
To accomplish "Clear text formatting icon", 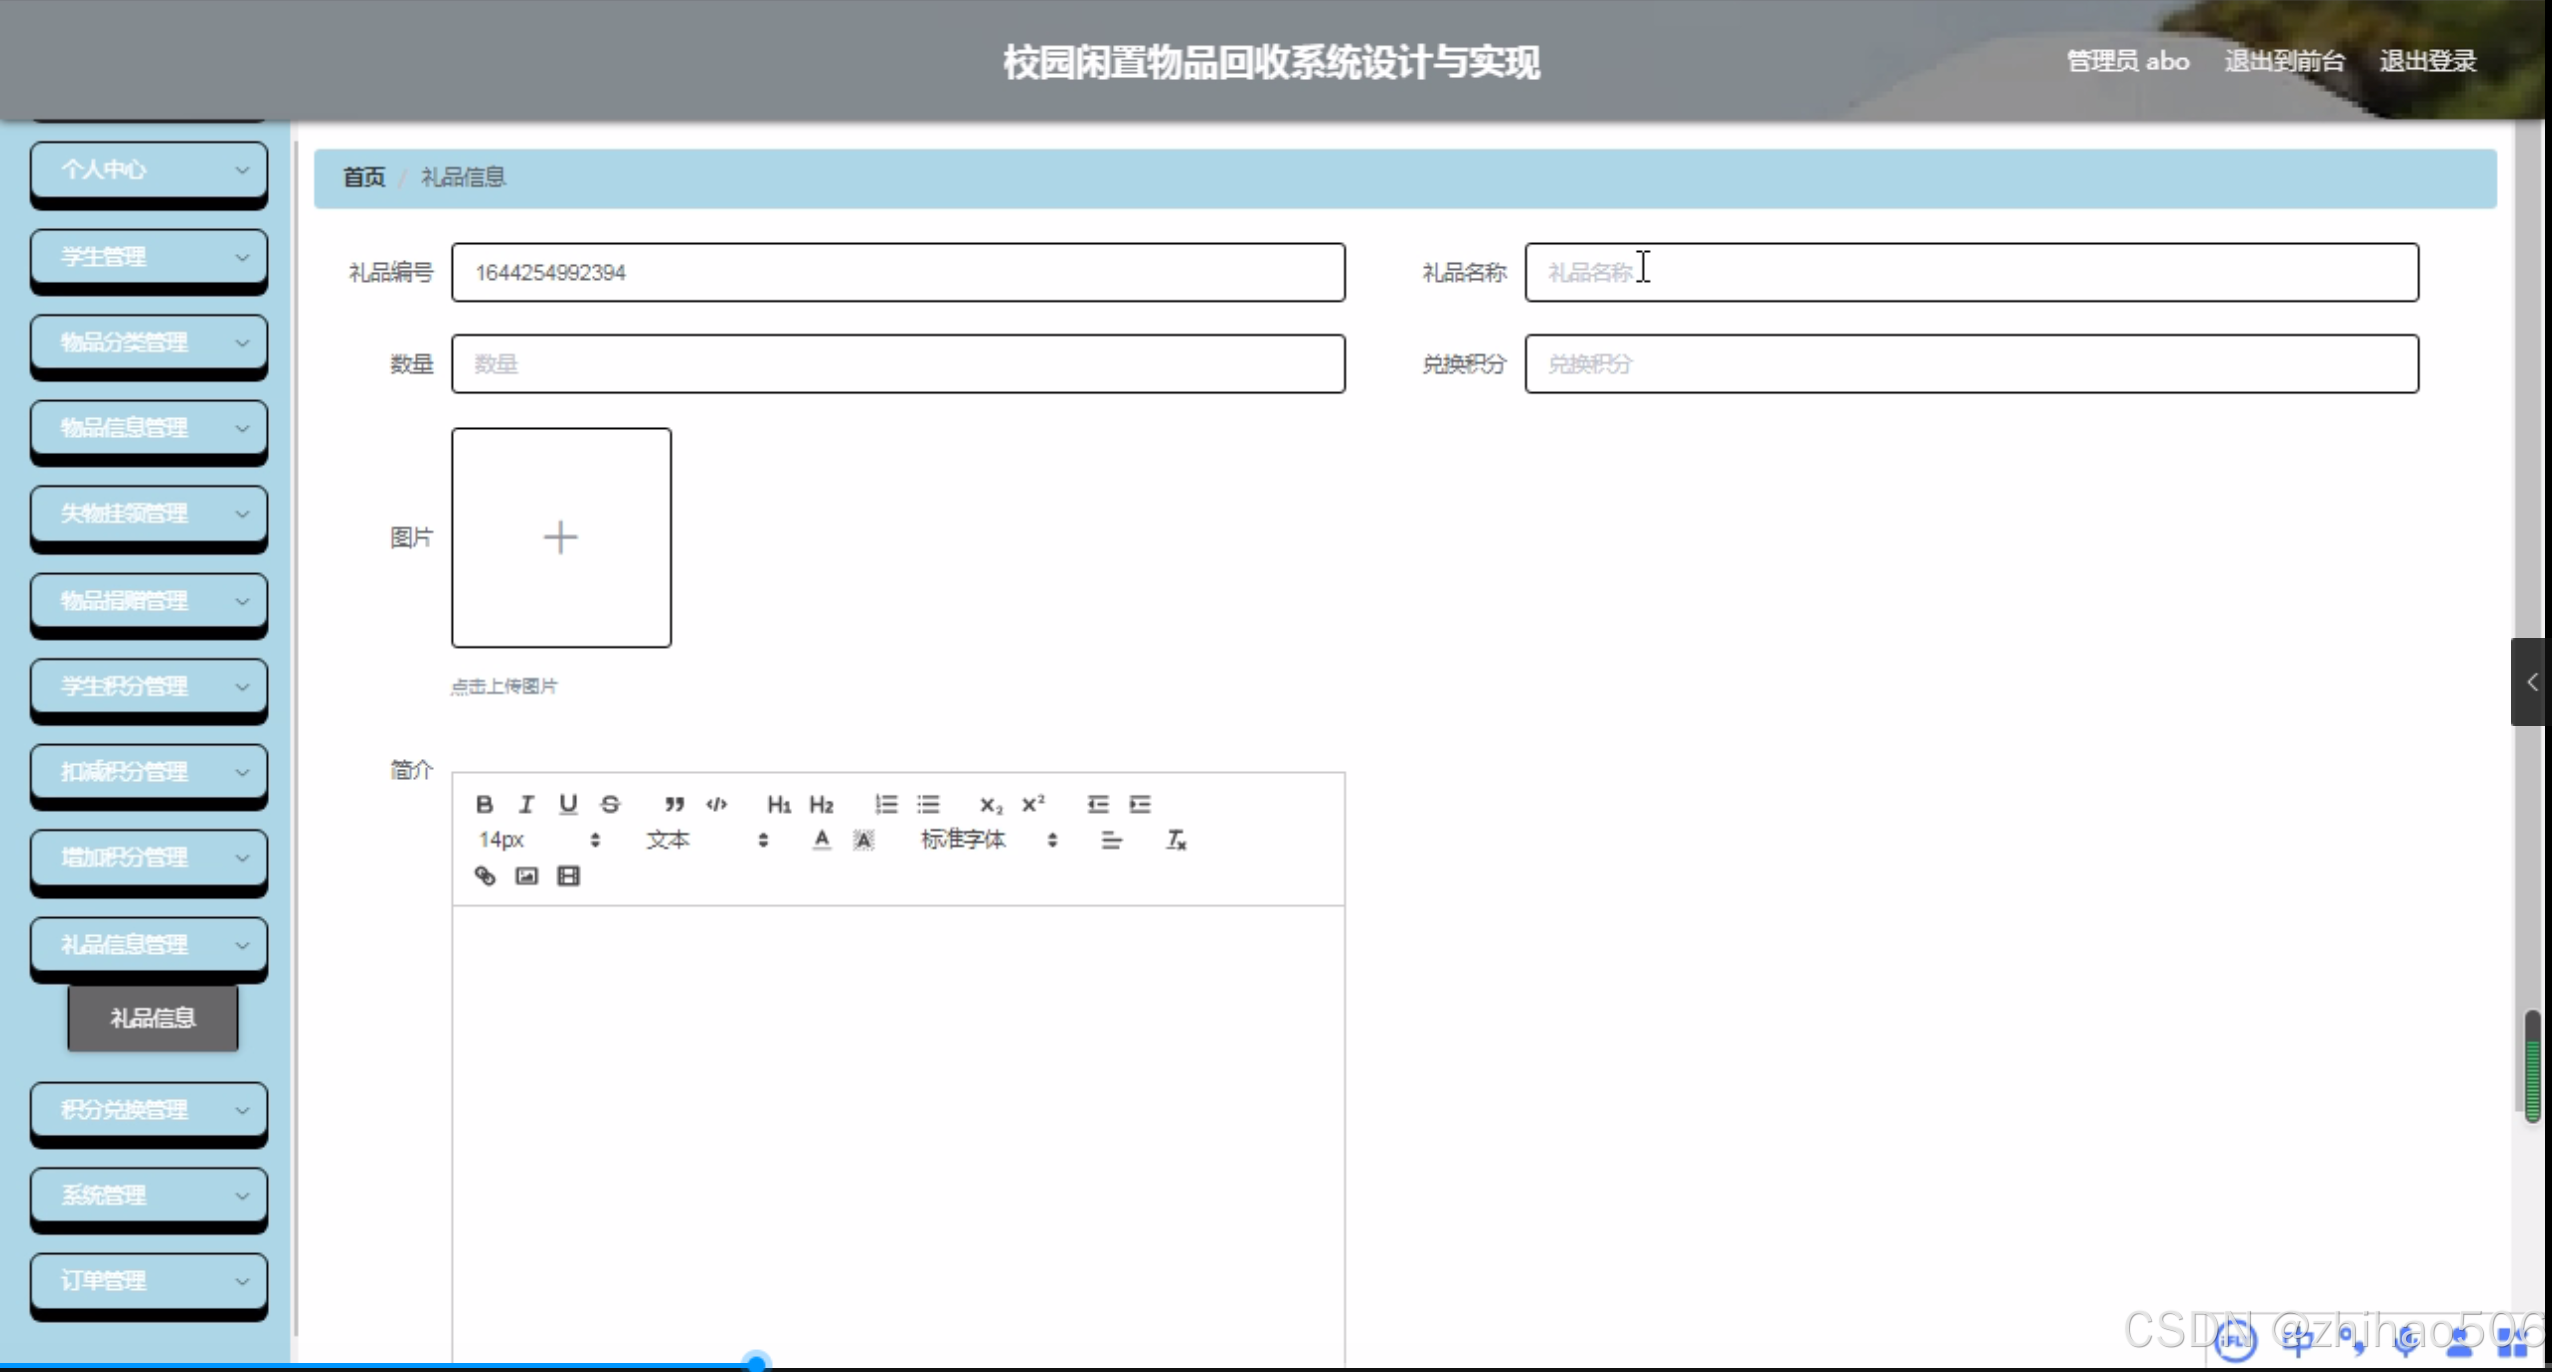I will [1176, 840].
